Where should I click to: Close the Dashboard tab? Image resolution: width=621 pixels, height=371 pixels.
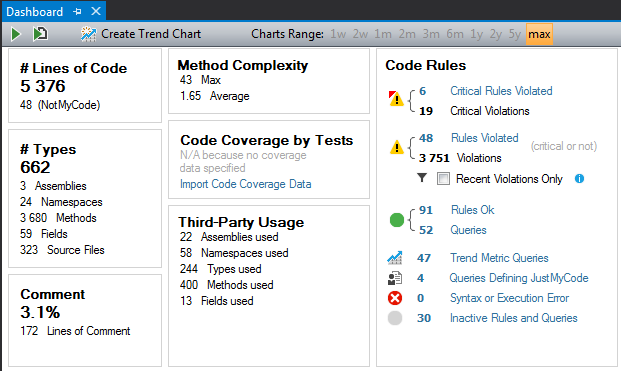pos(96,11)
